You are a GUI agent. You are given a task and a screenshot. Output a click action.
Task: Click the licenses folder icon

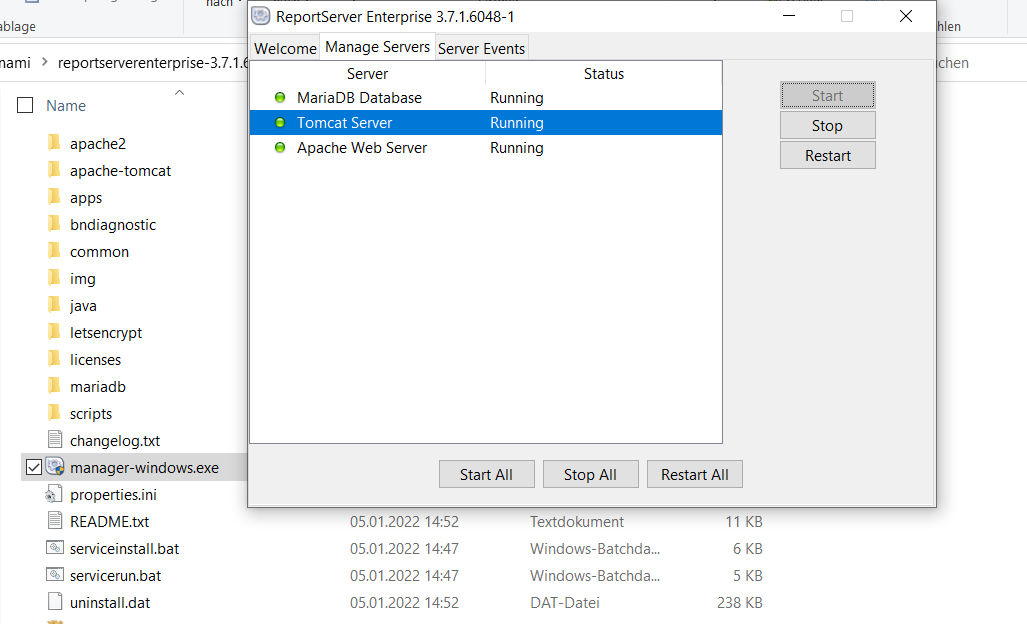tap(54, 359)
